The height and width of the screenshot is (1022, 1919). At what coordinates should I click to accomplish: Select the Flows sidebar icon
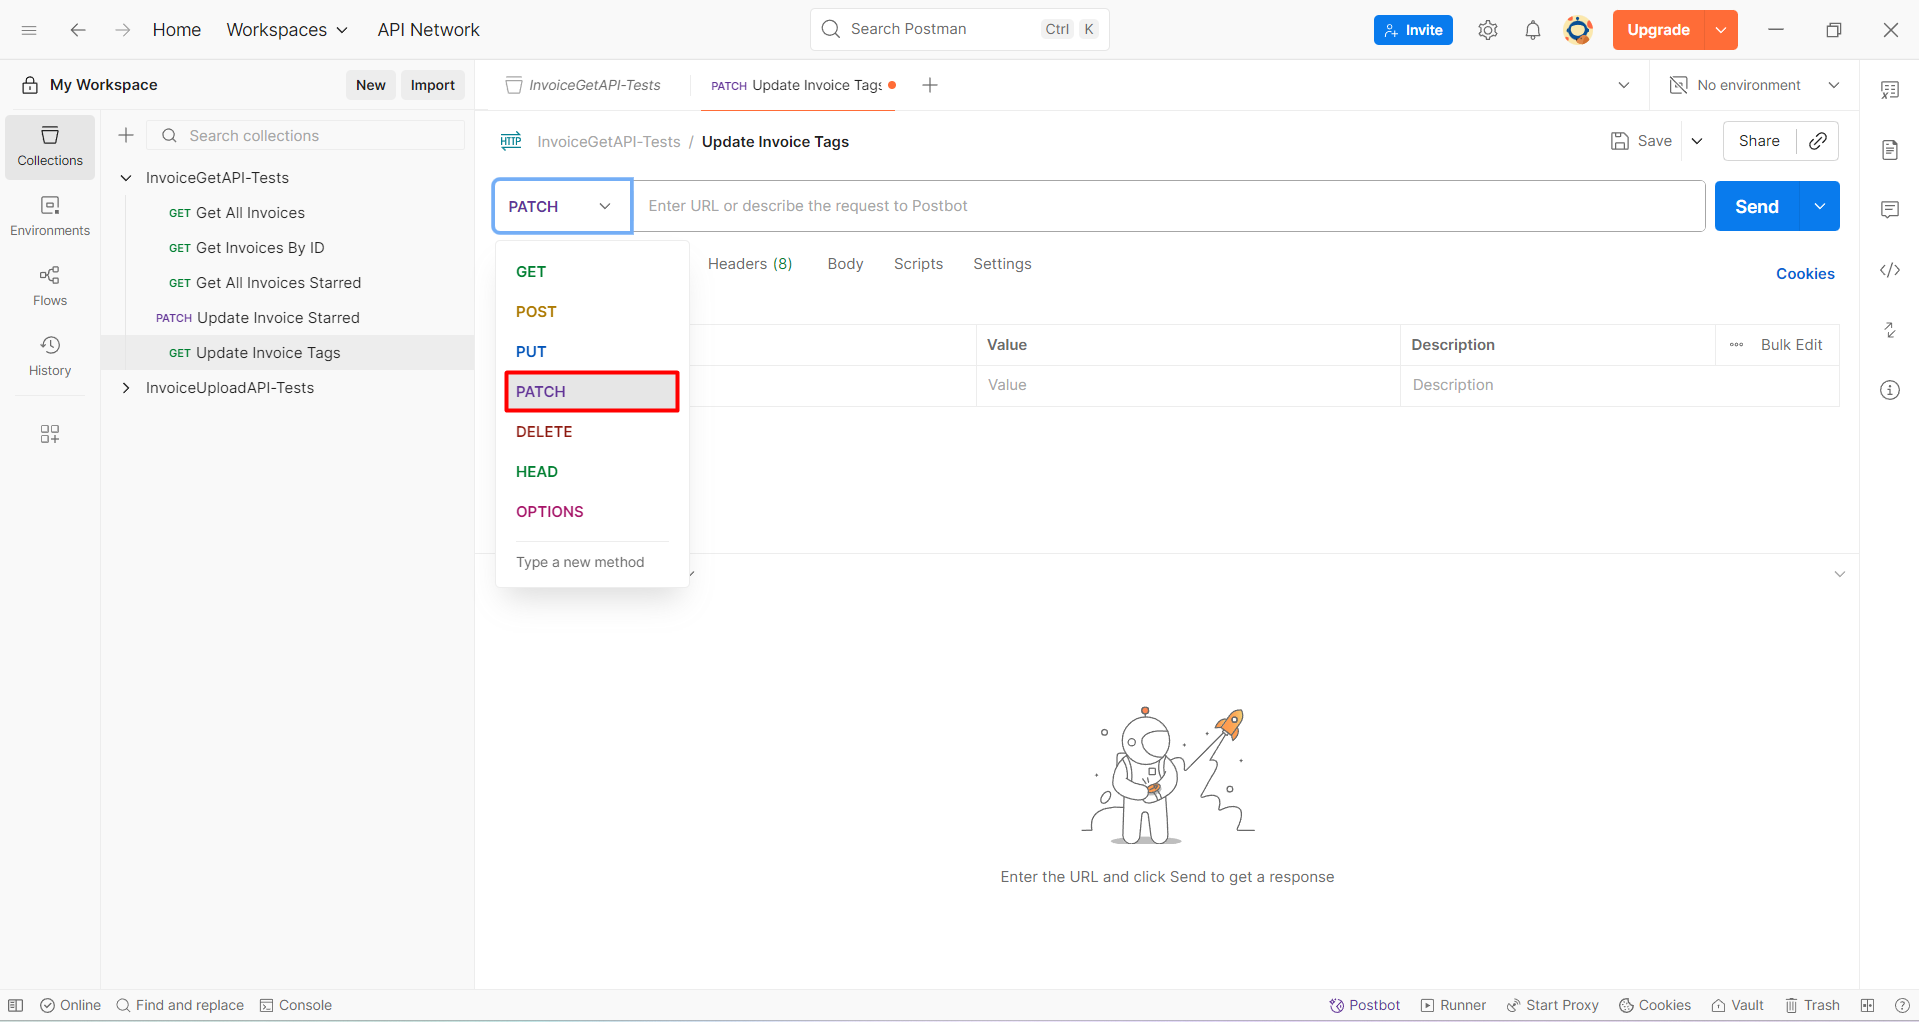[x=49, y=284]
